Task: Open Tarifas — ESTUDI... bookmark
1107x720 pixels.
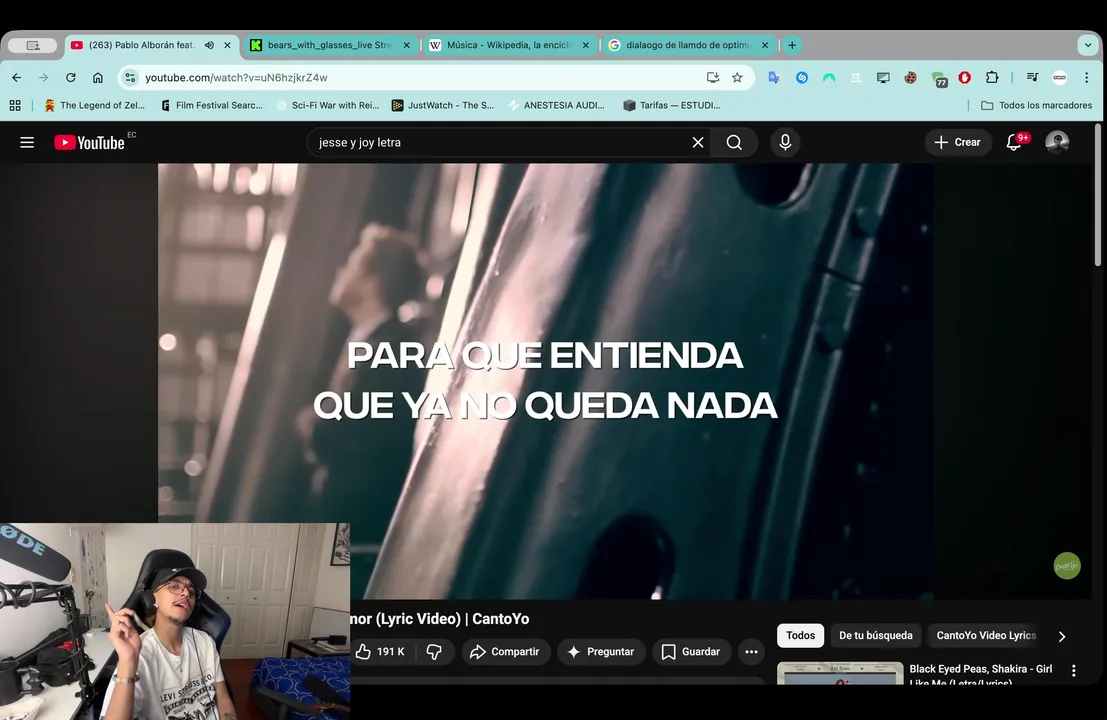Action: [x=672, y=105]
